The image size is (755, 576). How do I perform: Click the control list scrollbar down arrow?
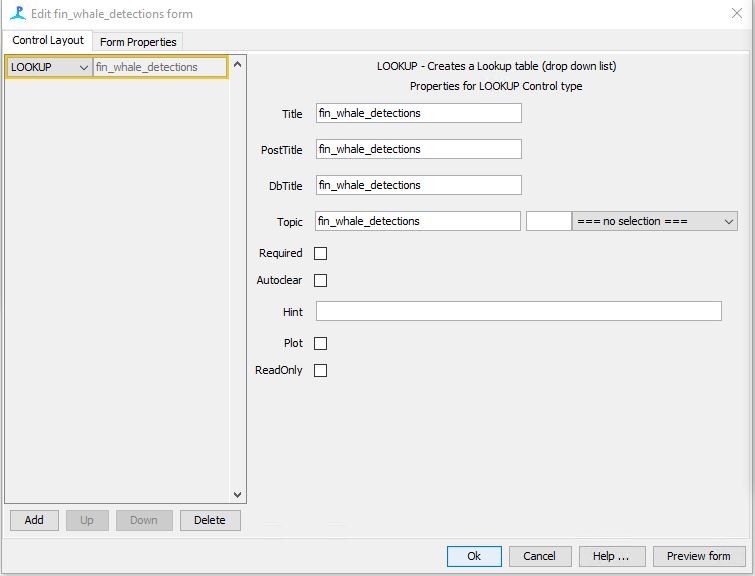pos(237,494)
